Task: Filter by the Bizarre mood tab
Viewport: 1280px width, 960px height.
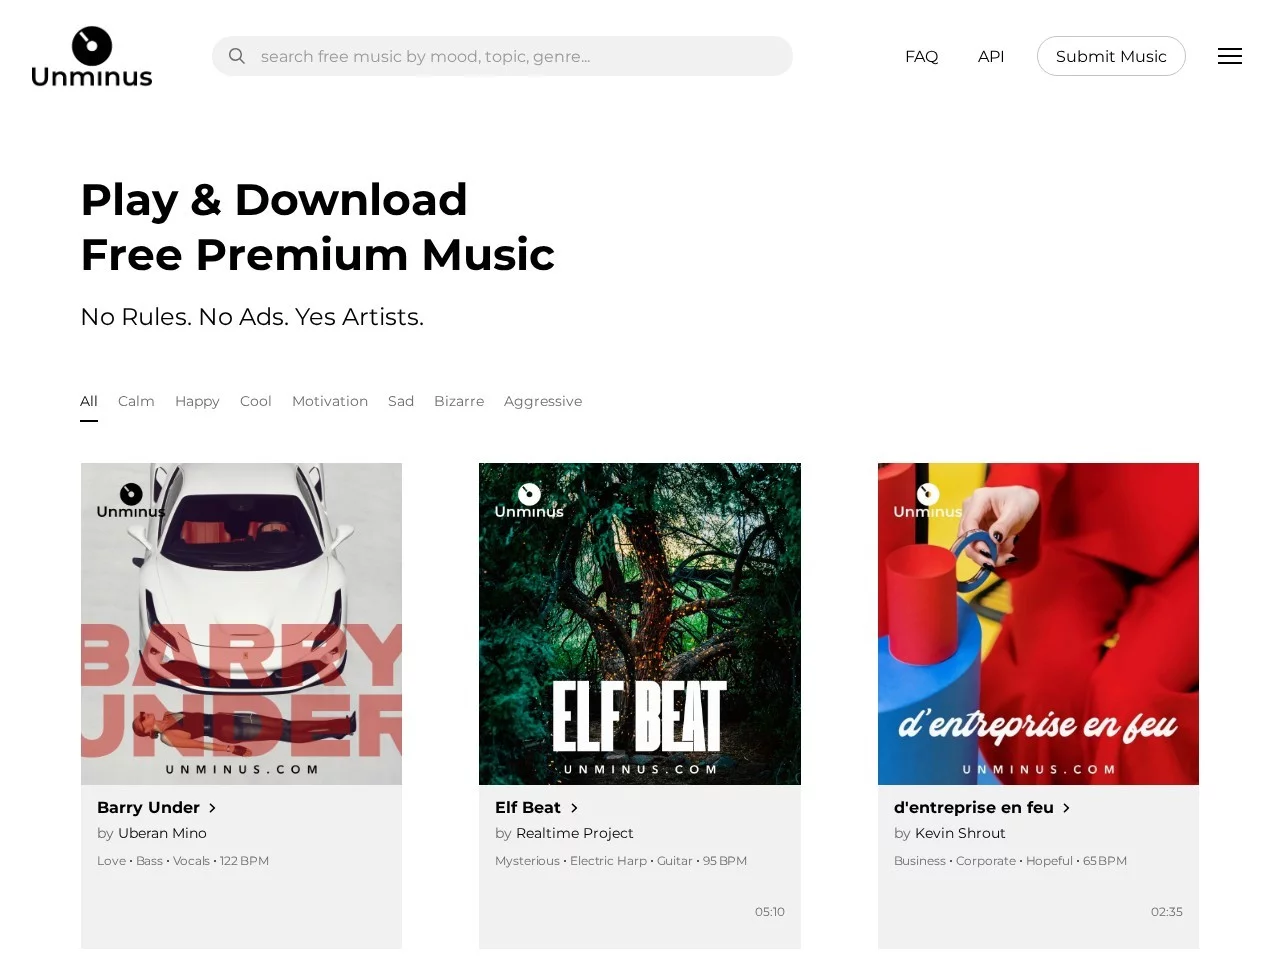Action: coord(459,401)
